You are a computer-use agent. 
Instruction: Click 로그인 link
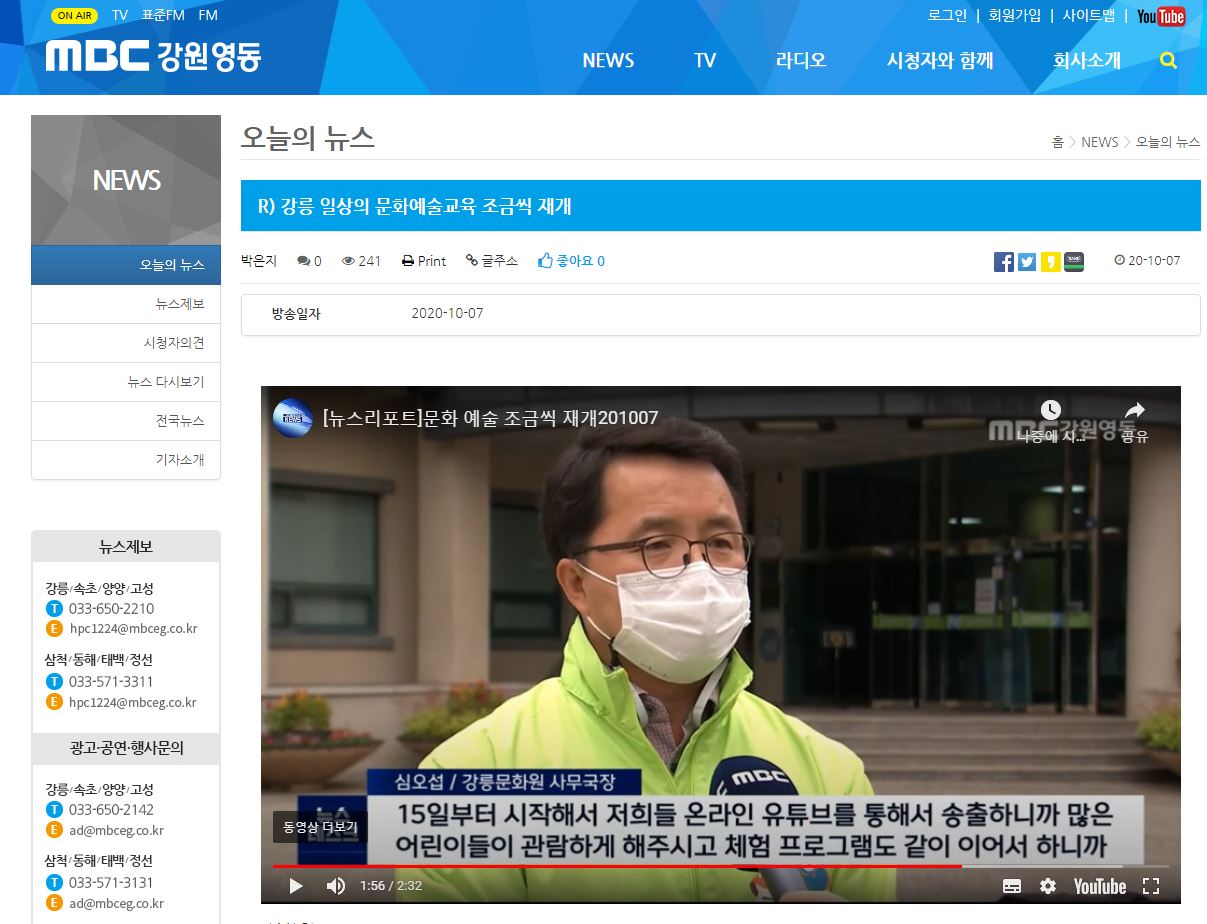pyautogui.click(x=947, y=16)
